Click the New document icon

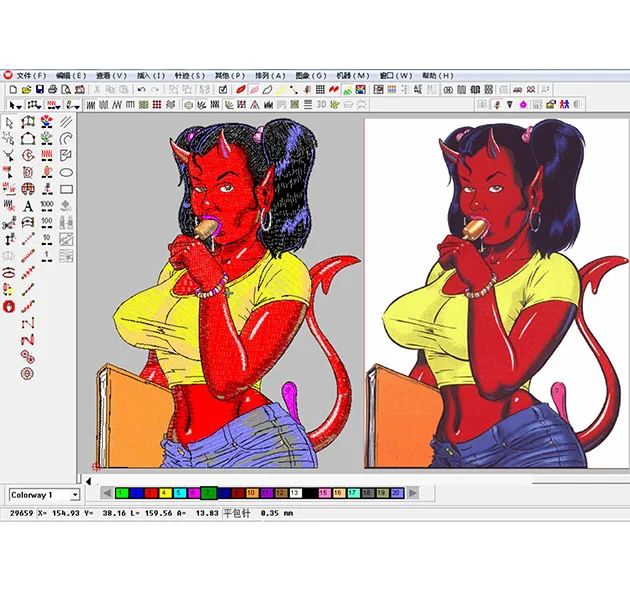pyautogui.click(x=13, y=90)
